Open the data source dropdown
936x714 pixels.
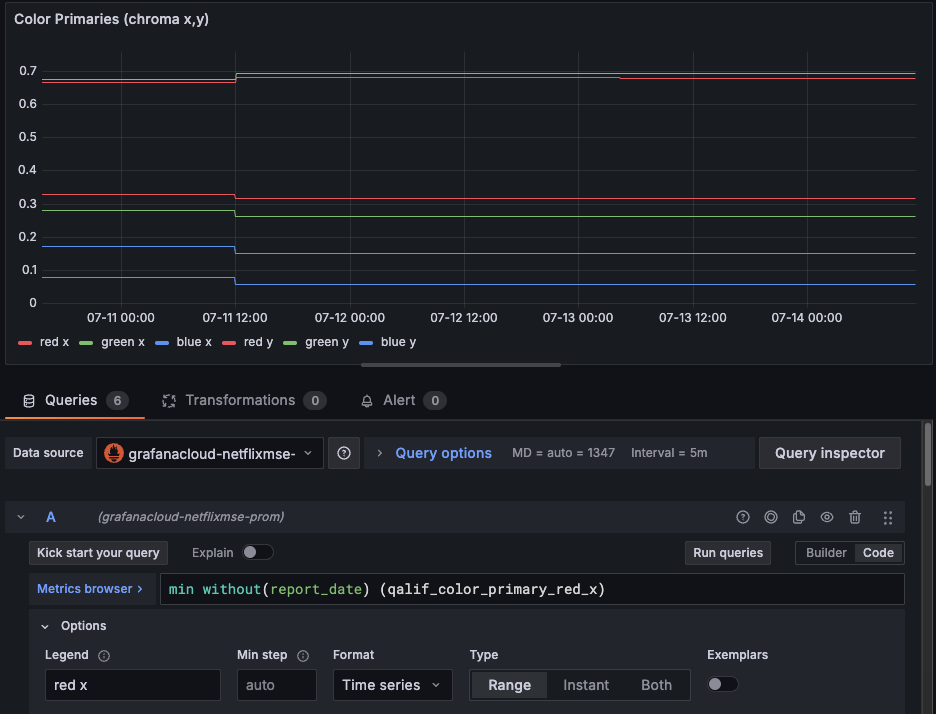[210, 453]
